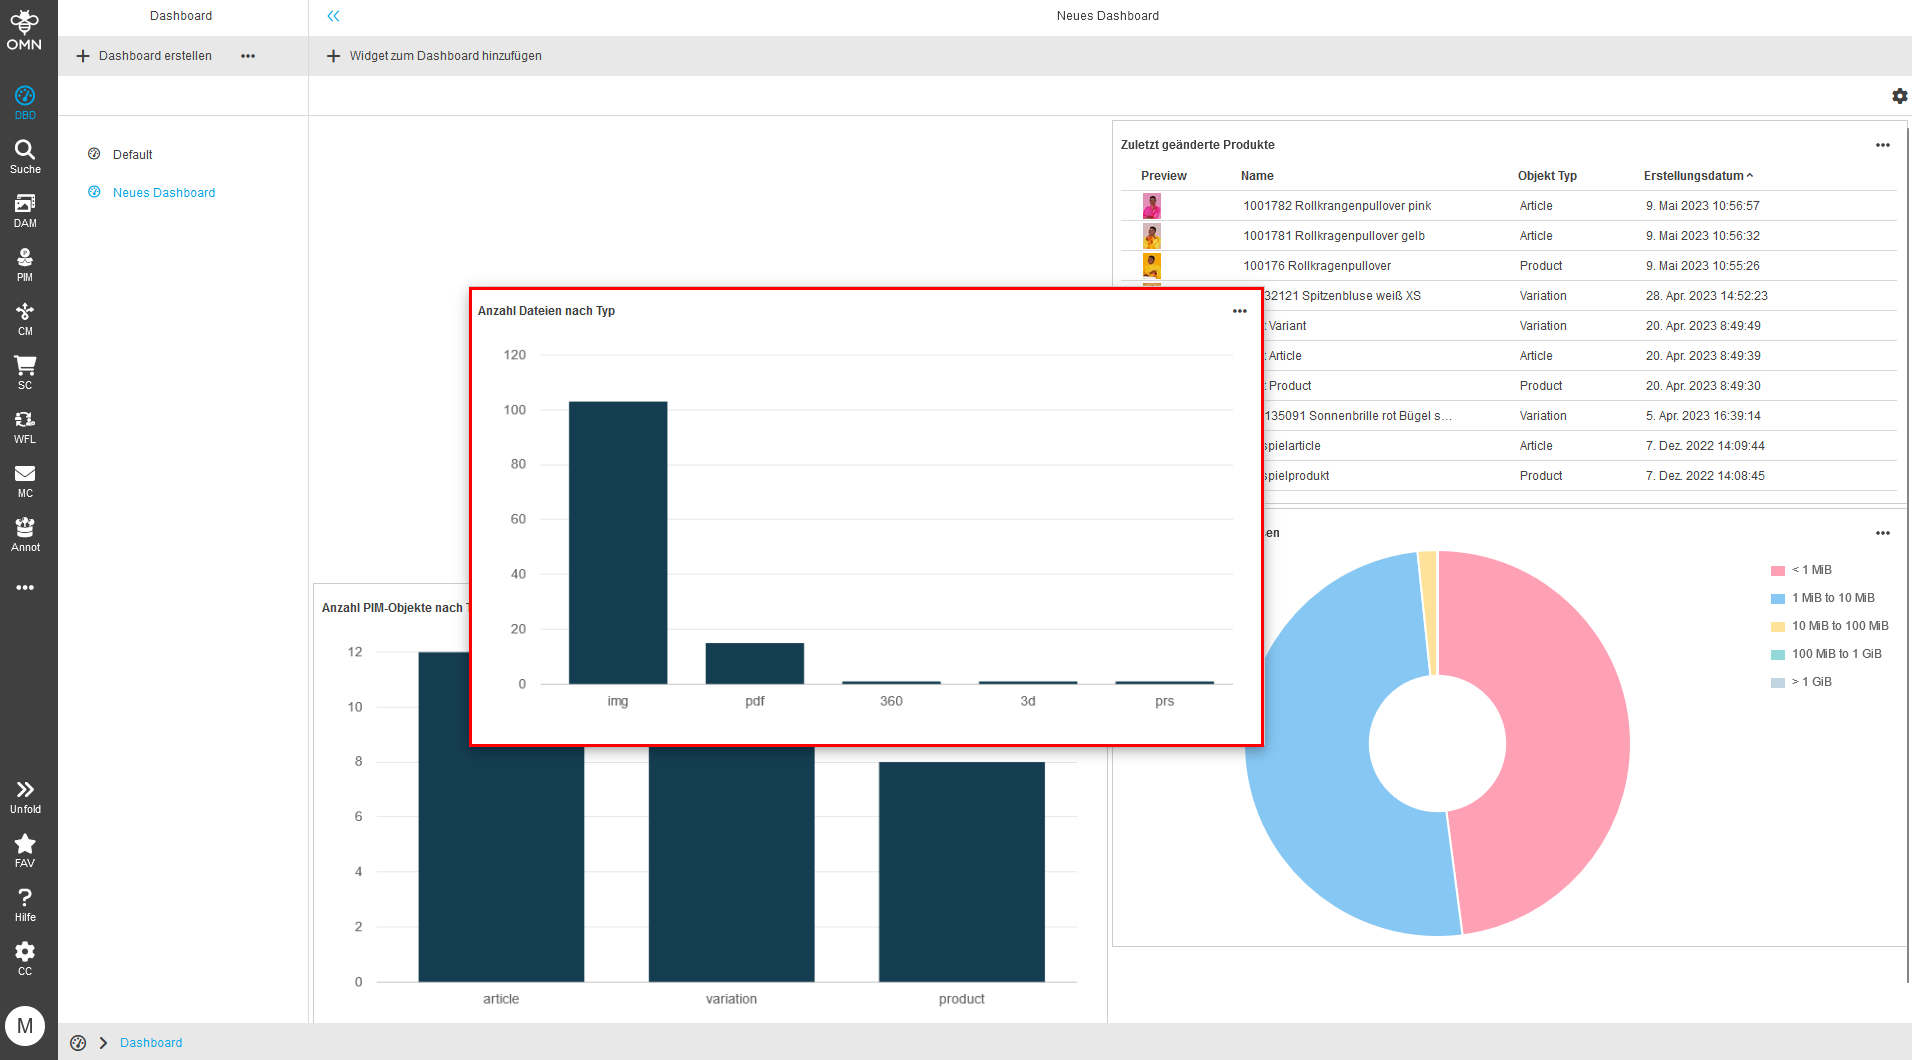Viewport: 1920px width, 1060px height.
Task: Unfold the left navigation sidebar
Action: pos(25,796)
